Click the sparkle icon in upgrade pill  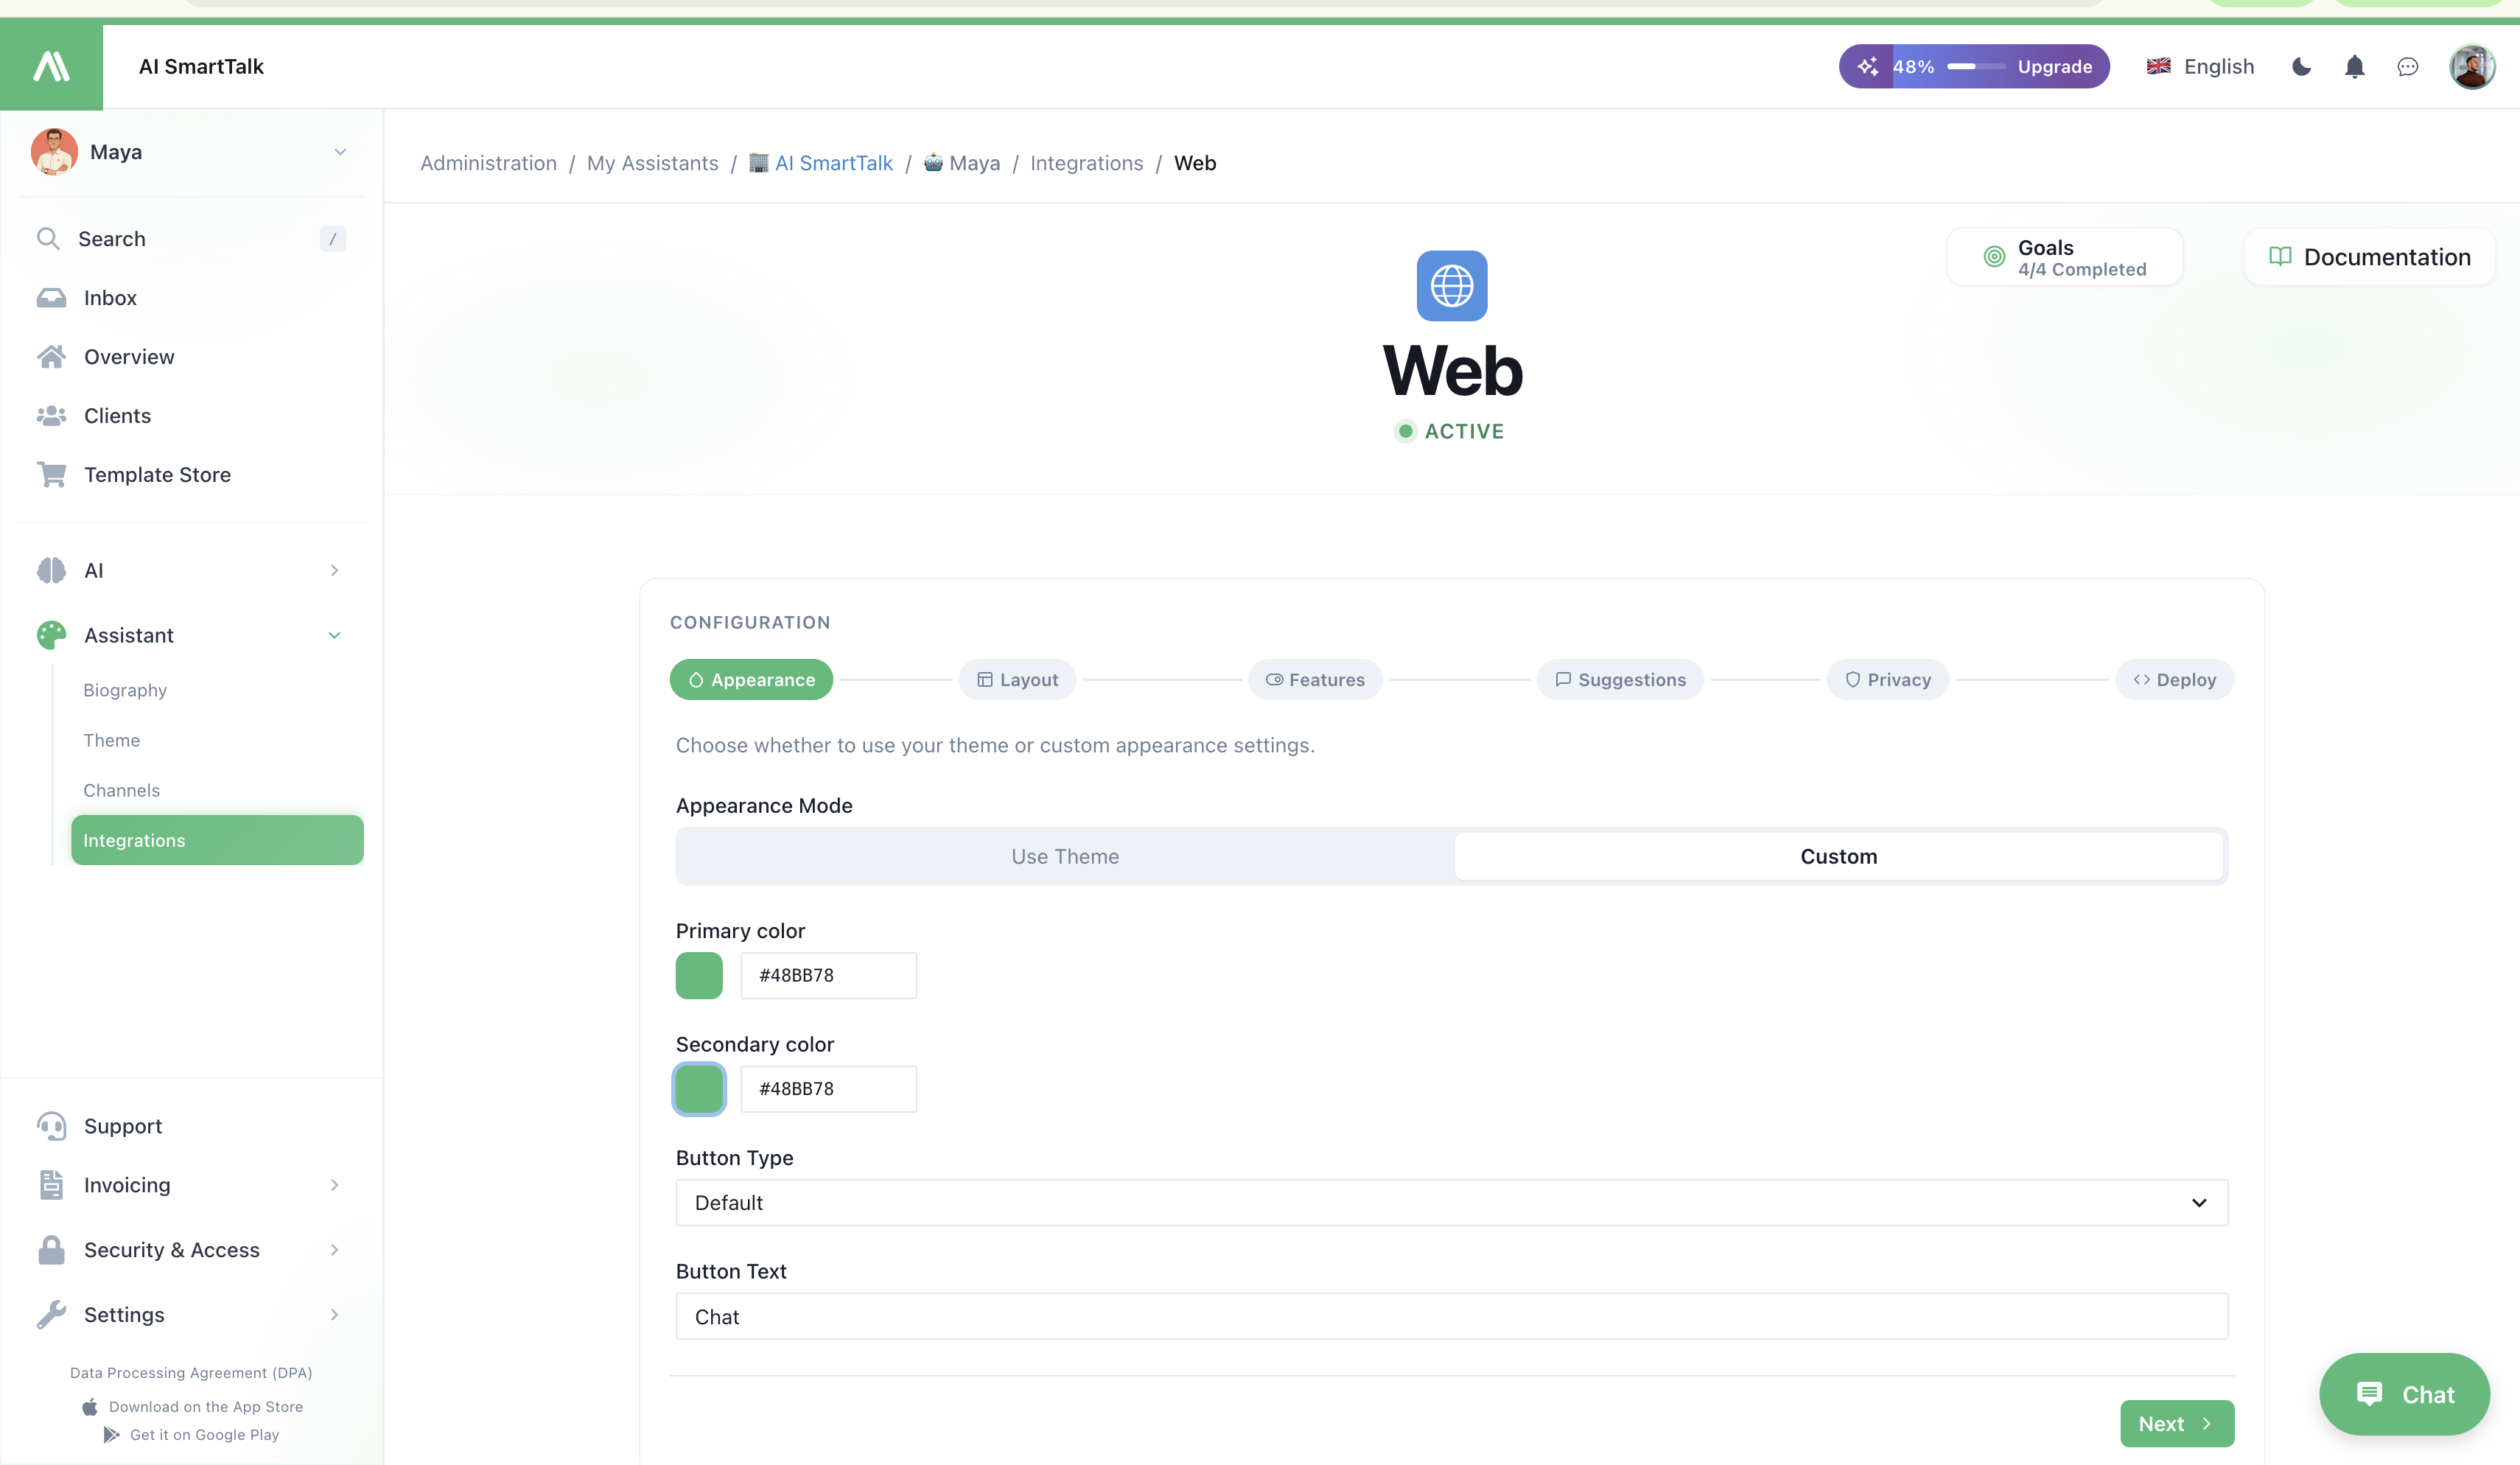(1867, 67)
